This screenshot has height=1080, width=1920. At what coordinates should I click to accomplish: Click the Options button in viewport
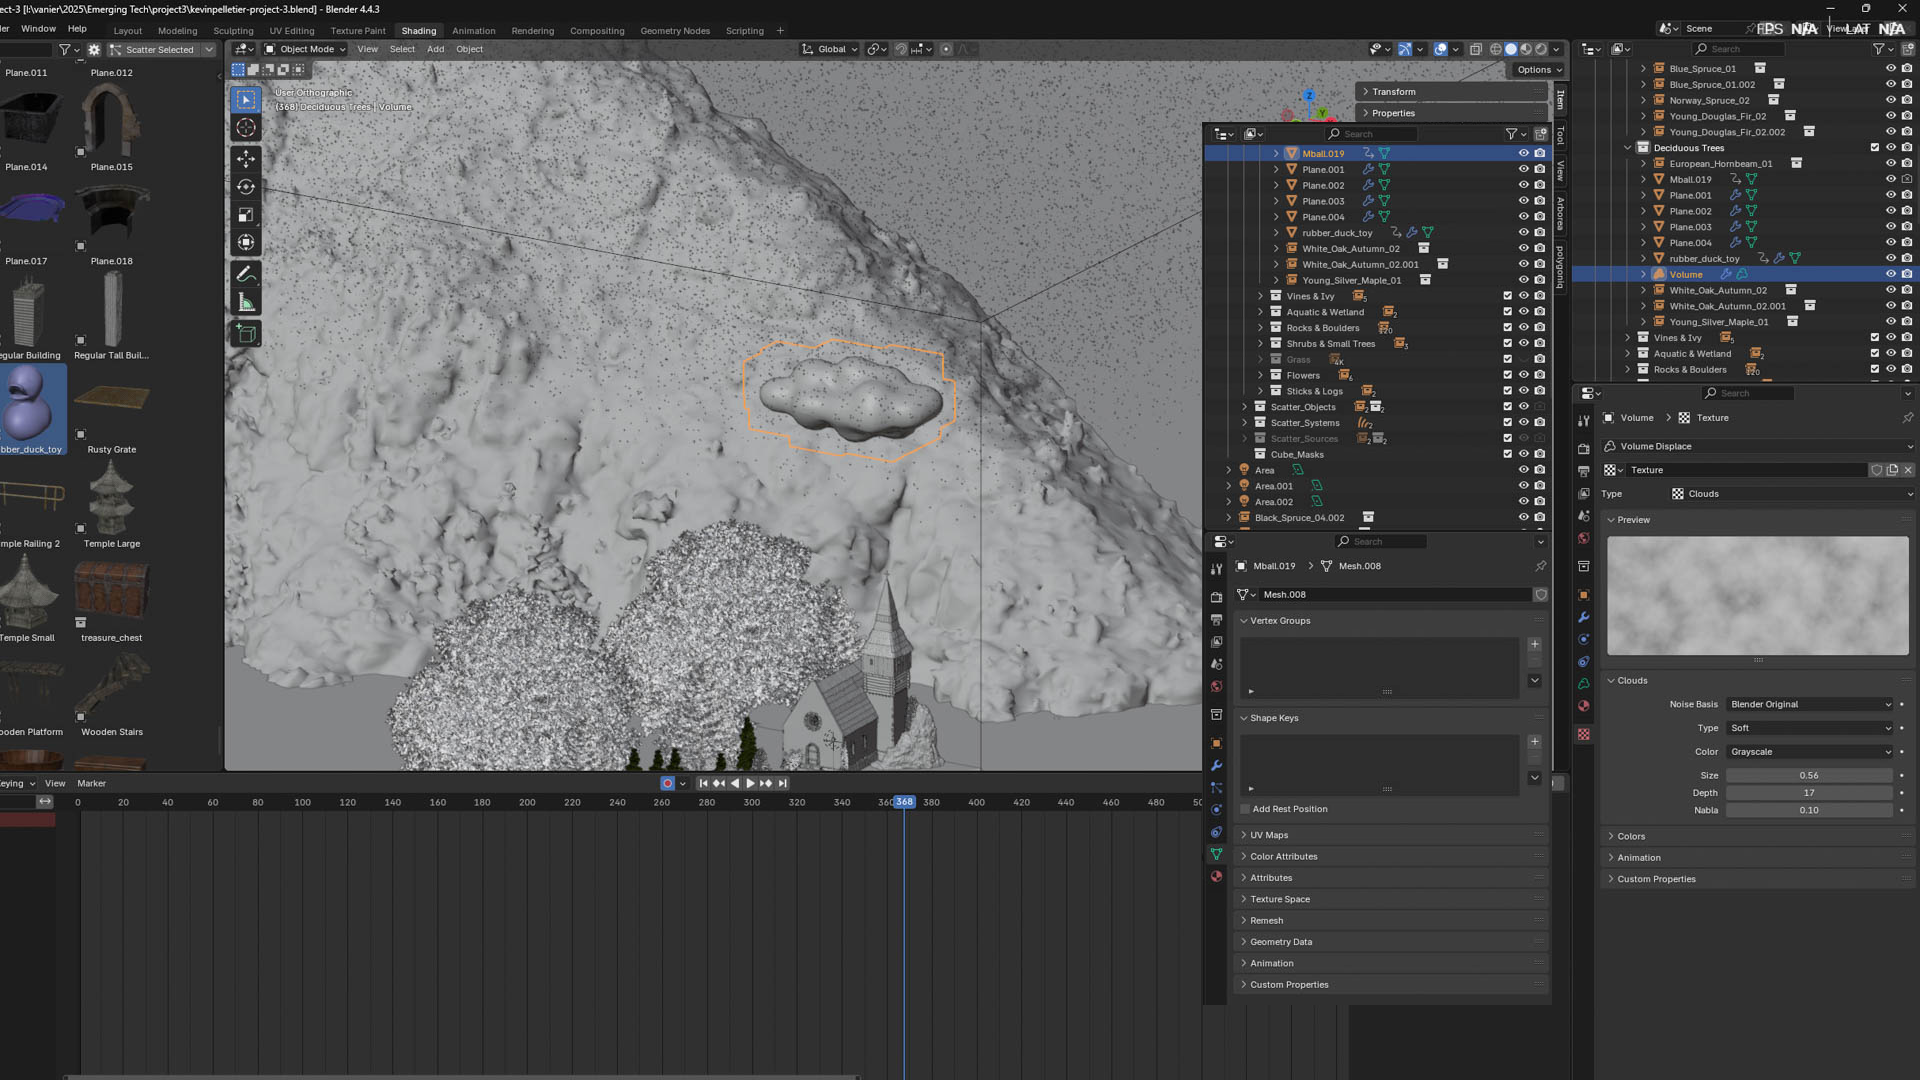(1538, 70)
